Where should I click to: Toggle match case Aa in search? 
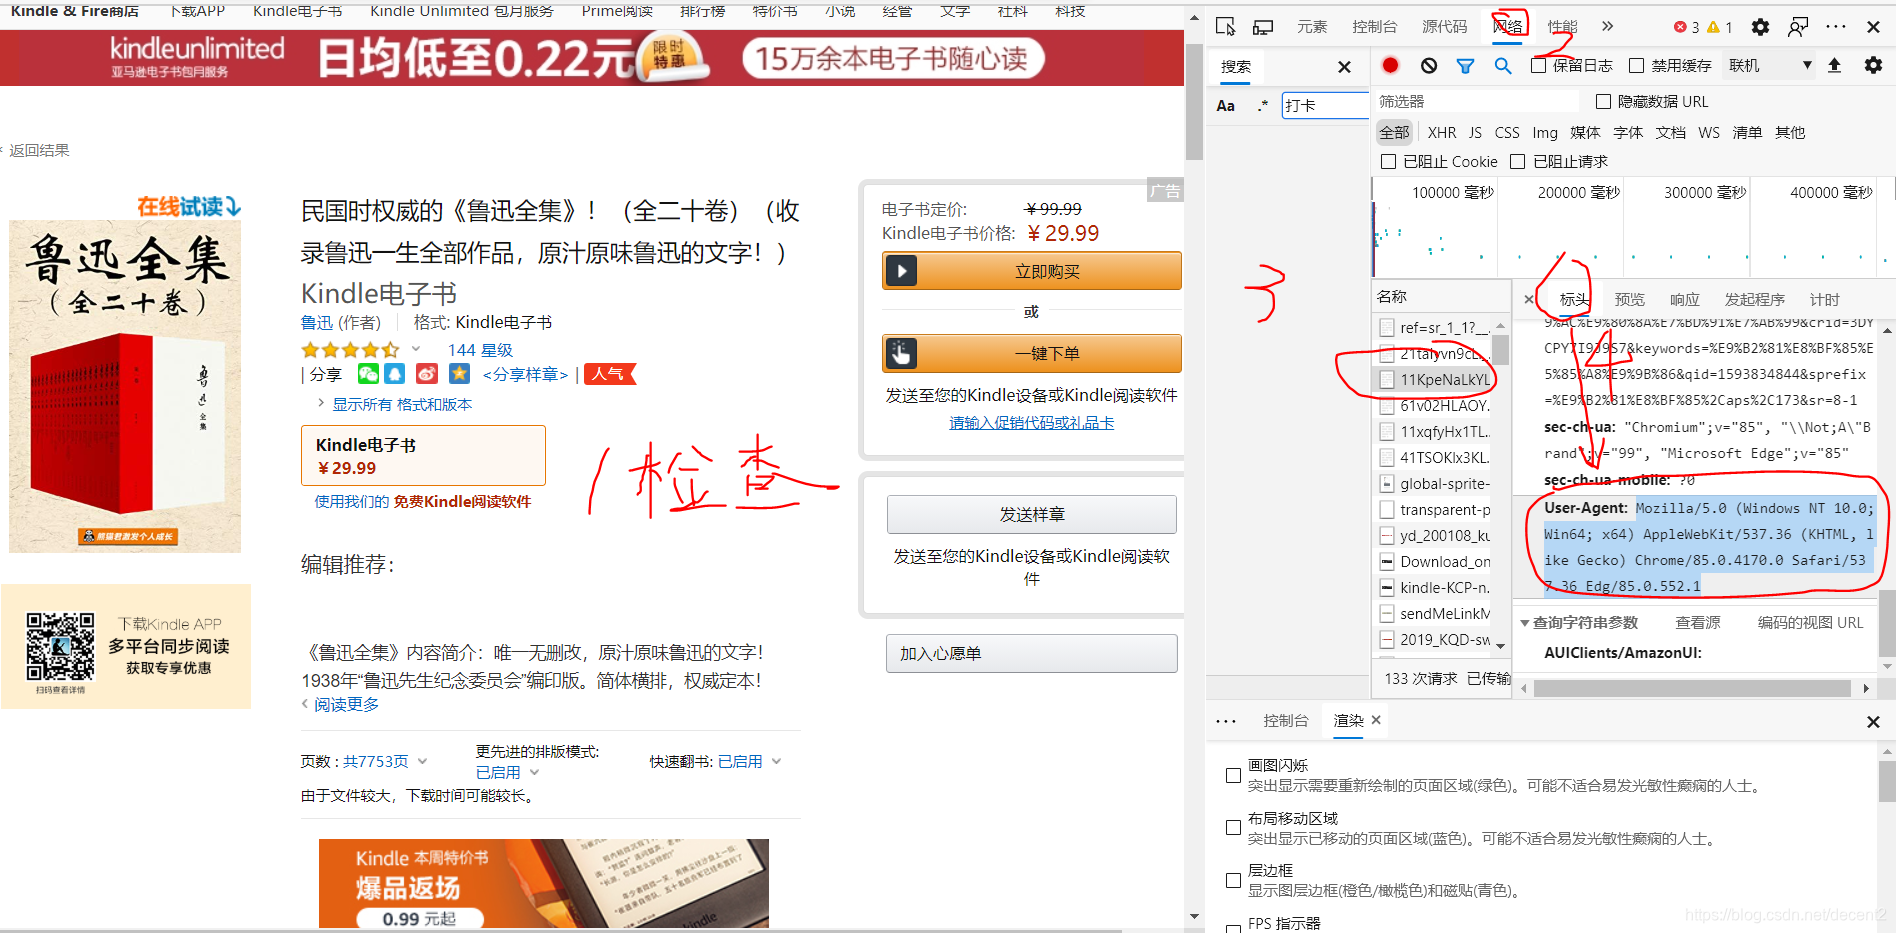click(1225, 105)
